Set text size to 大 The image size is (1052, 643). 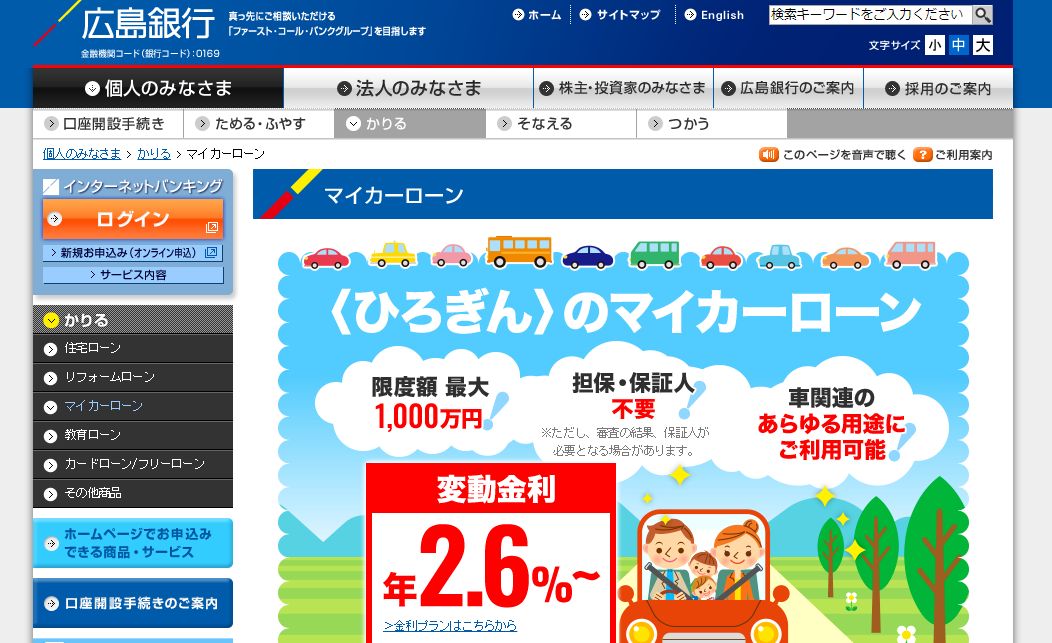pyautogui.click(x=983, y=45)
